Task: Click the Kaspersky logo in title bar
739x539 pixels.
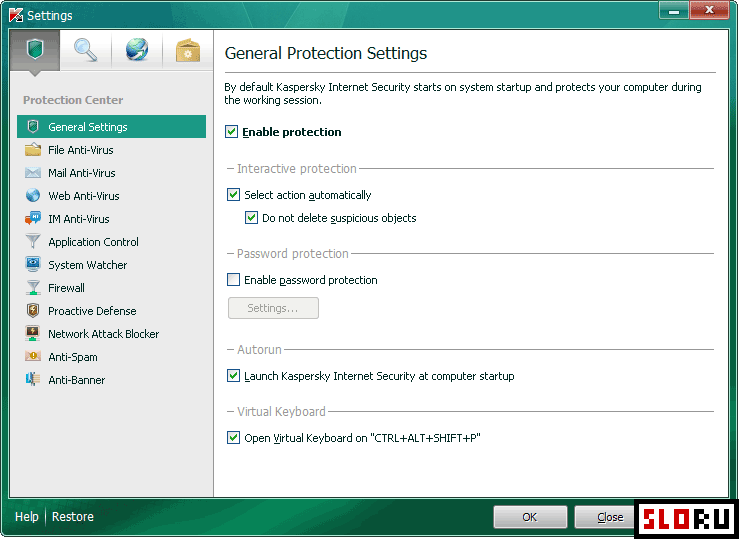Action: click(16, 15)
